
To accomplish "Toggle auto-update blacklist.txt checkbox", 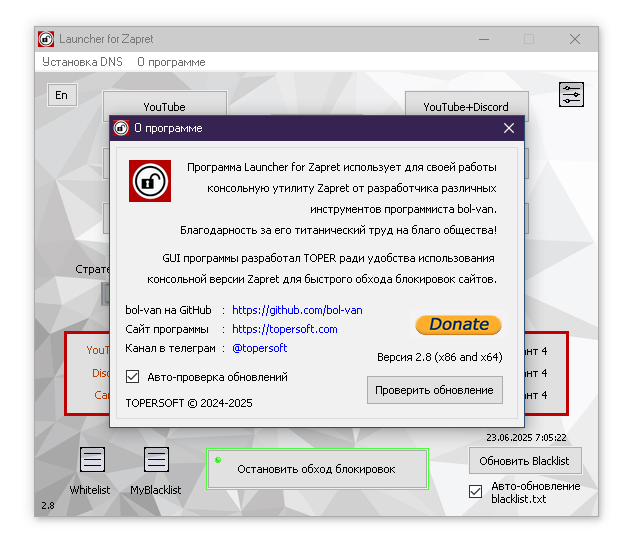I will pyautogui.click(x=475, y=491).
